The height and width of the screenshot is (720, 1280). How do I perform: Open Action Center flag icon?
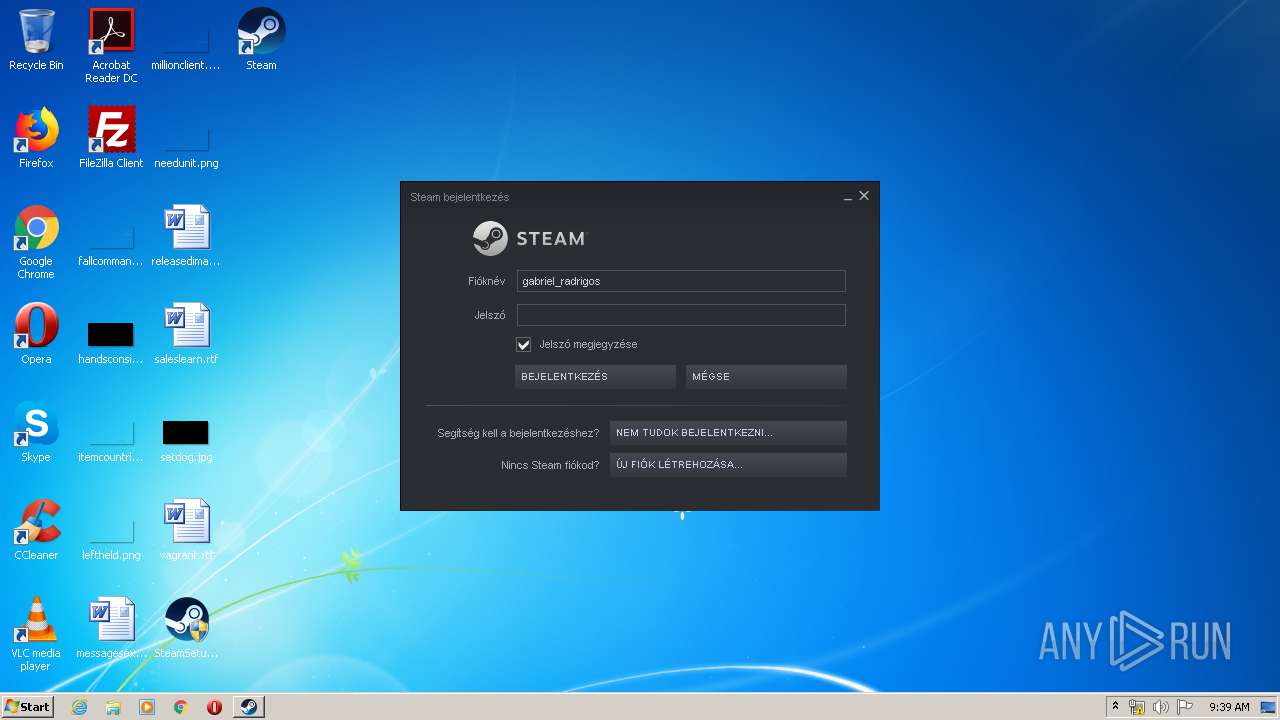pyautogui.click(x=1184, y=707)
